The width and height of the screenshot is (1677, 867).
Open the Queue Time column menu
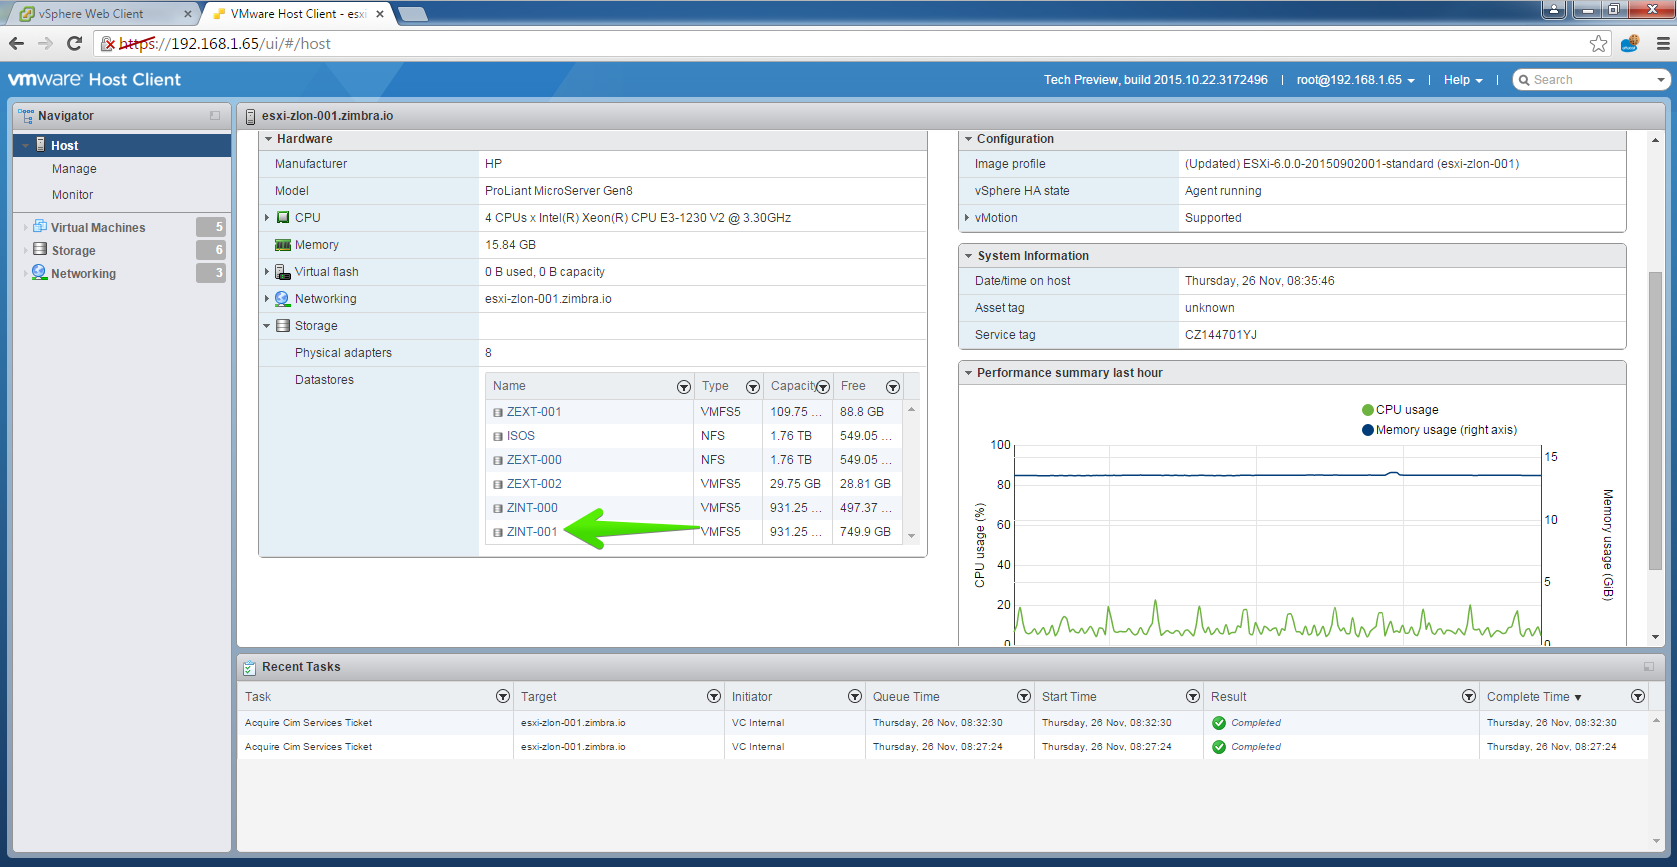1024,696
